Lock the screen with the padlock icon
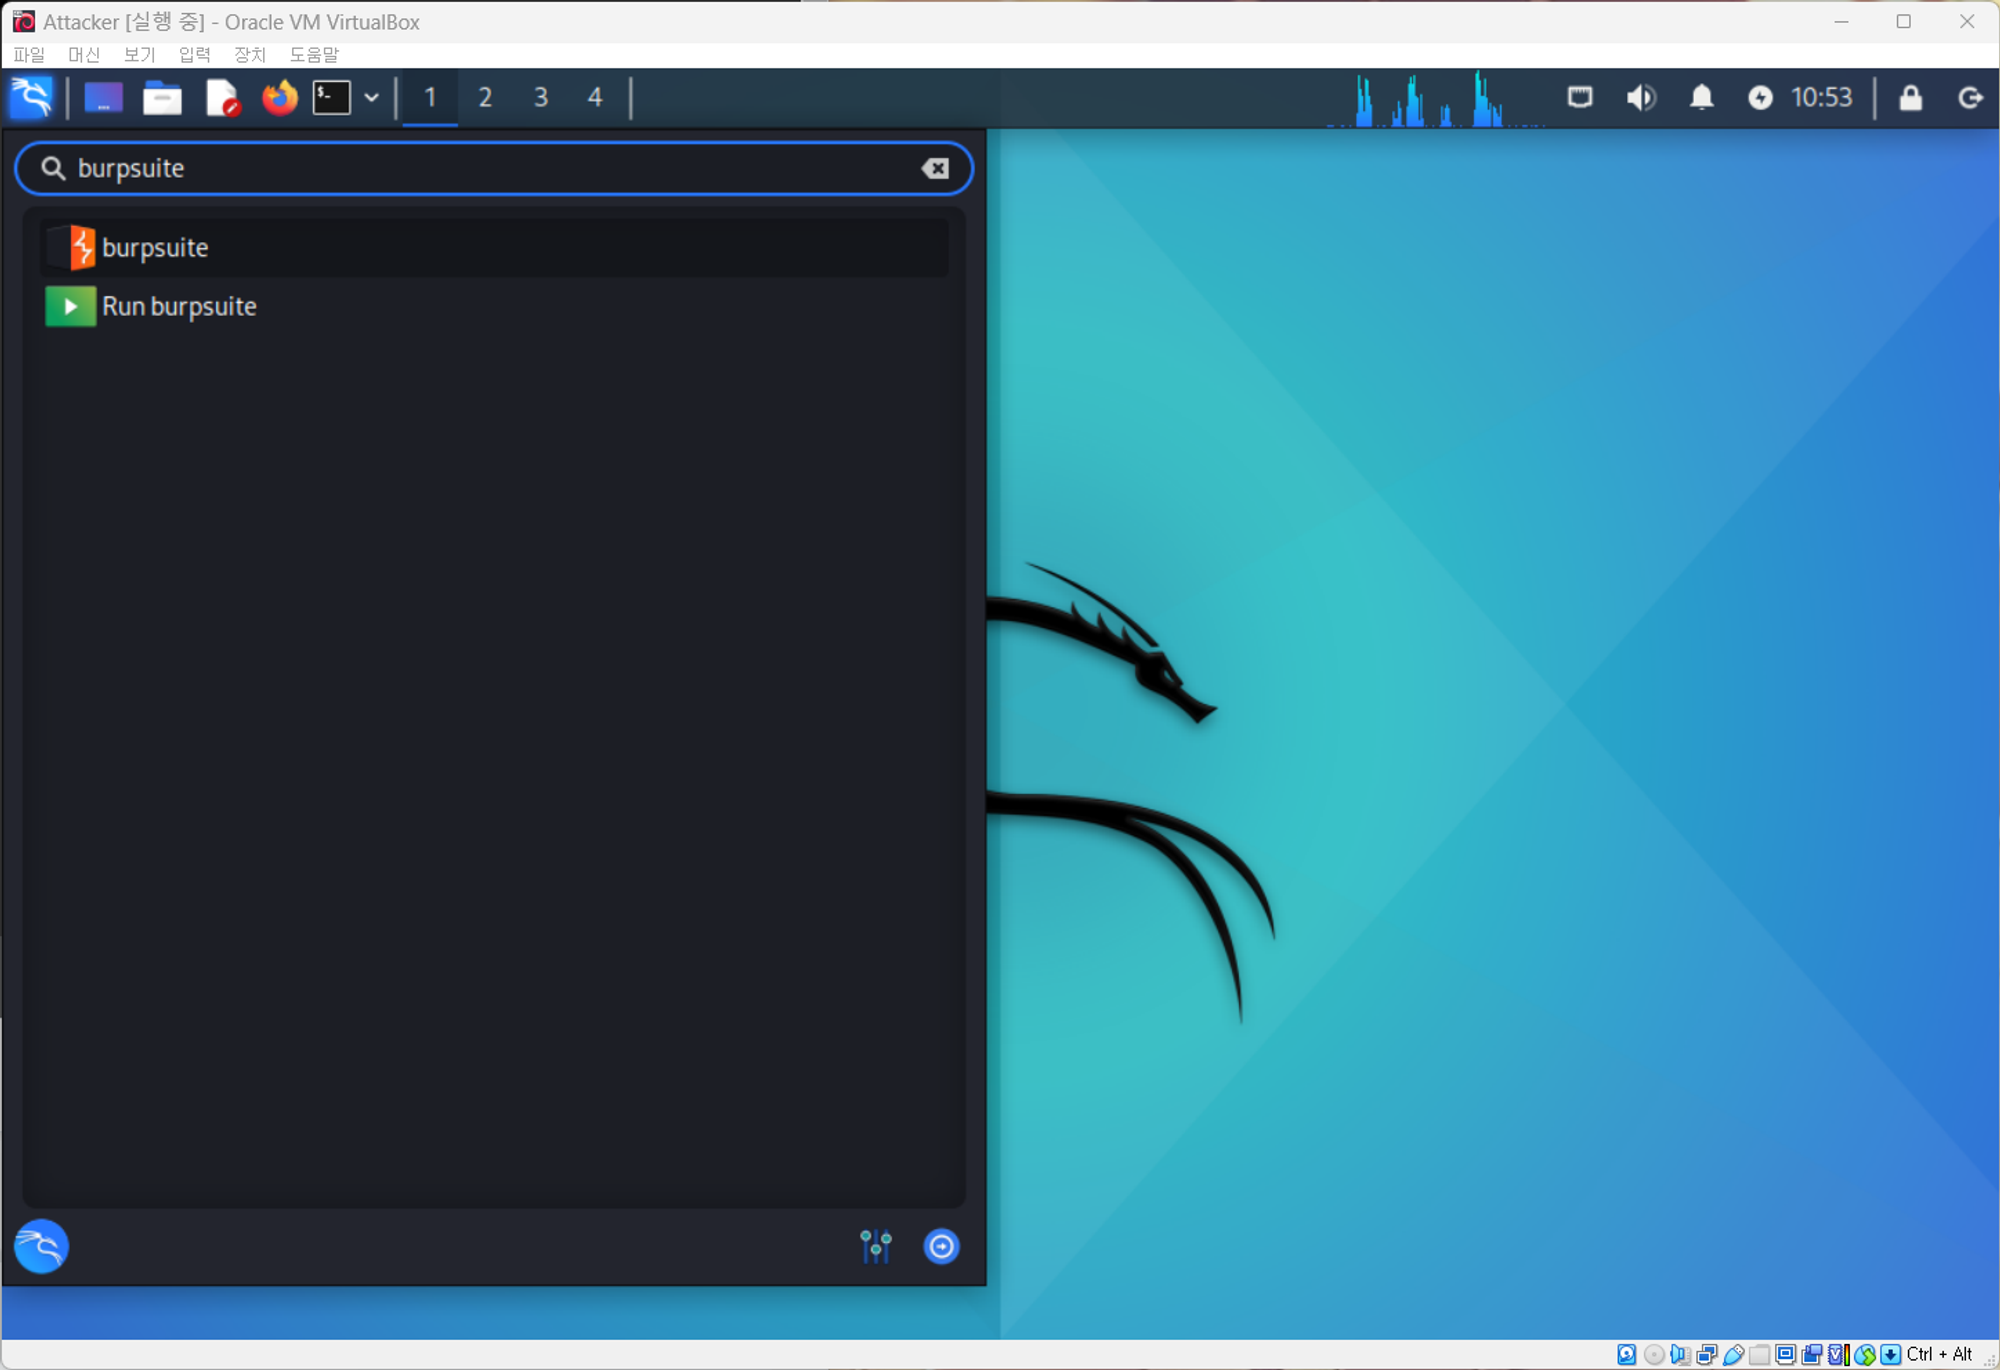 (x=1910, y=97)
